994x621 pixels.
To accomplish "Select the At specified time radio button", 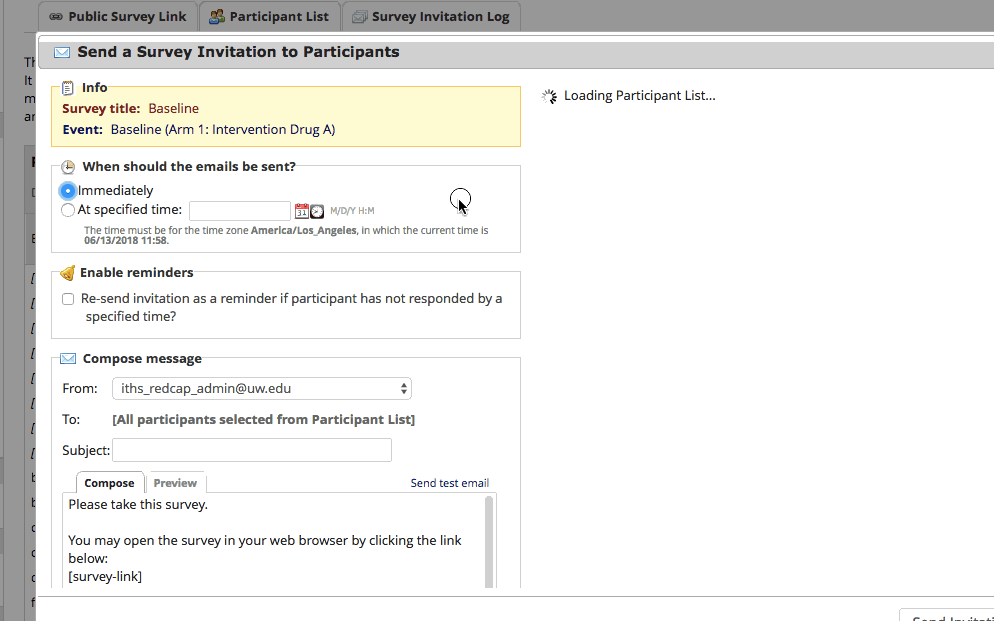I will 68,210.
